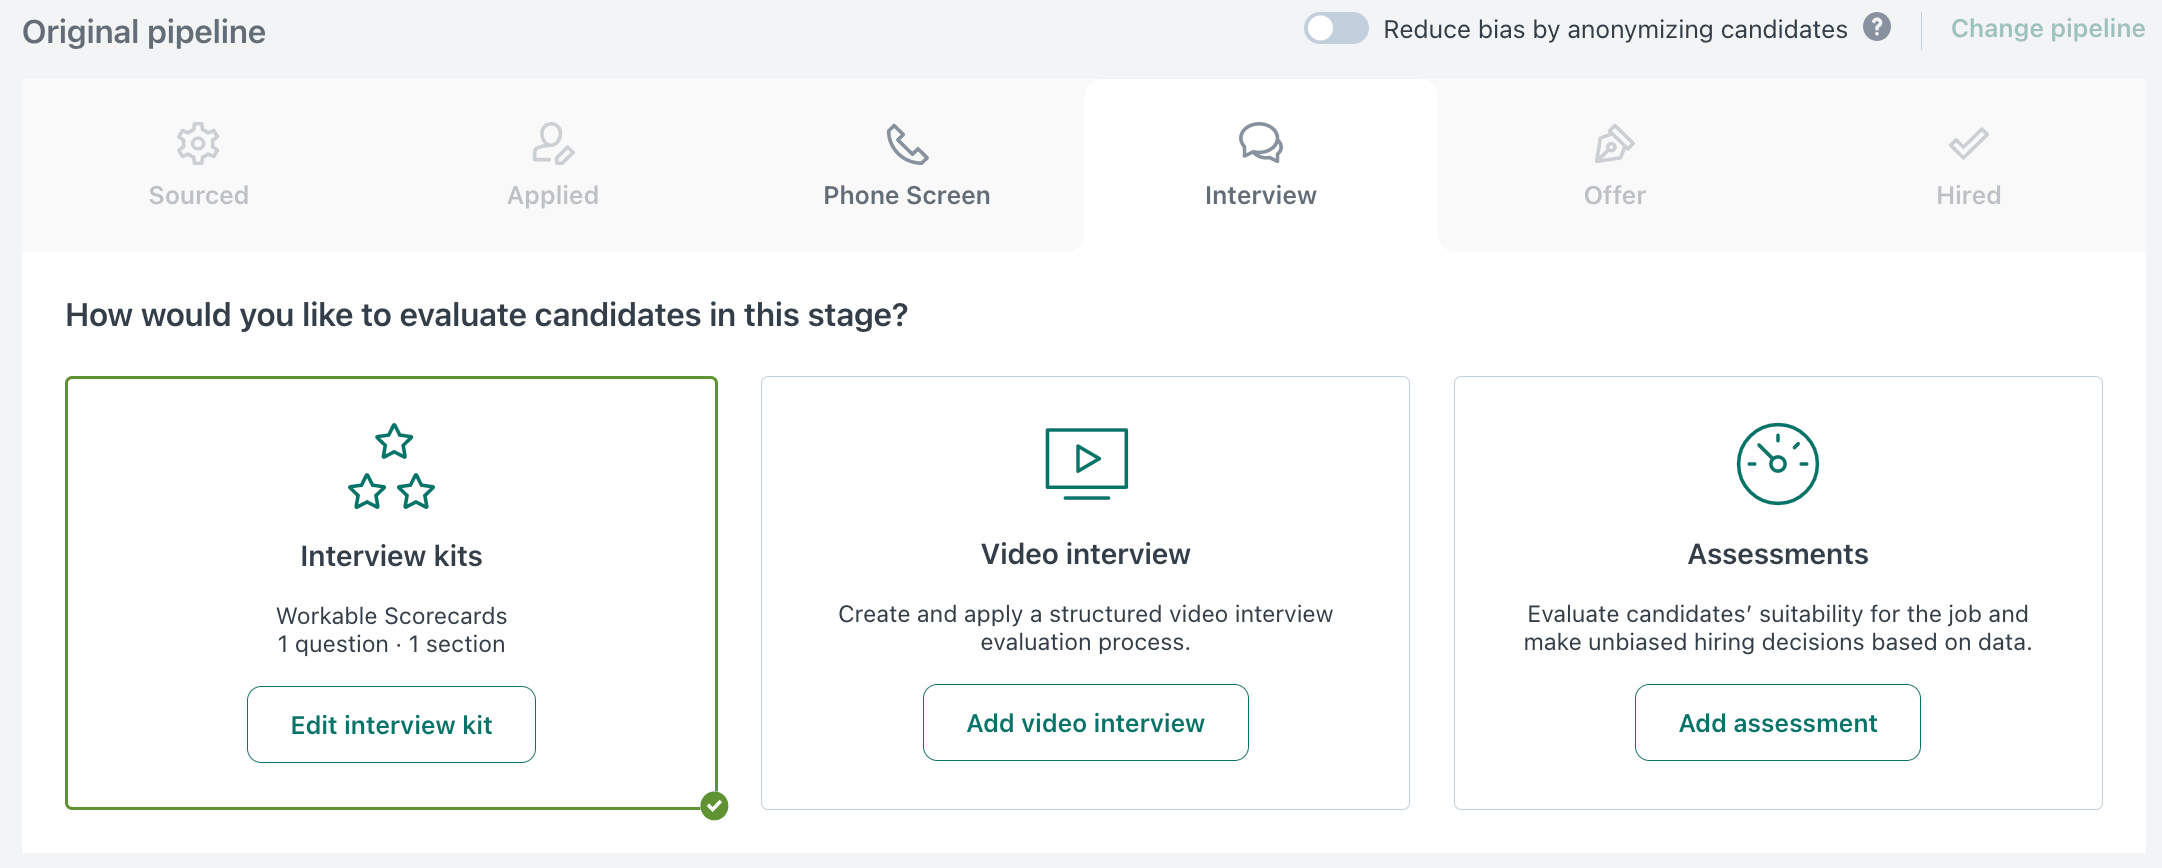
Task: Click the Change pipeline link
Action: (x=2048, y=29)
